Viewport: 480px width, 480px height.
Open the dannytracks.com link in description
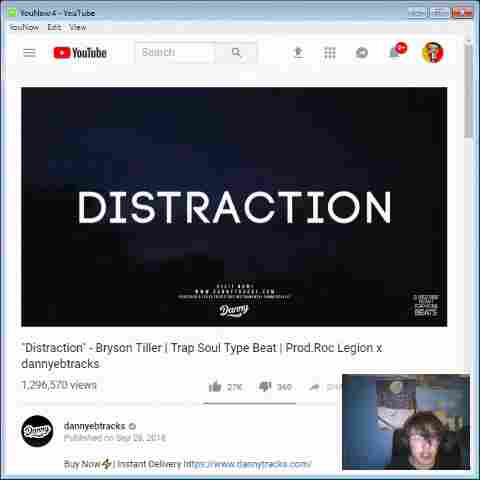pyautogui.click(x=248, y=464)
